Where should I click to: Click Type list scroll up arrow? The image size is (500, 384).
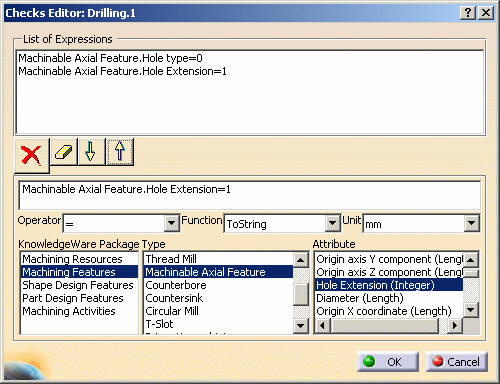coord(301,260)
